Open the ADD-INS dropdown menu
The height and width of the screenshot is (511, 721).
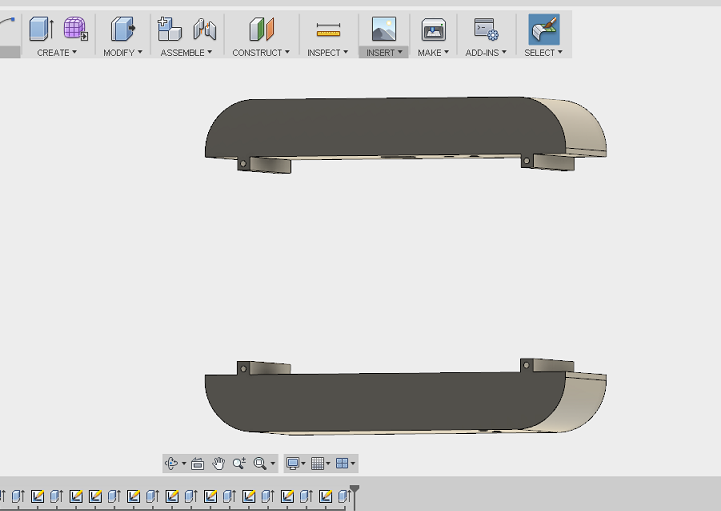click(486, 52)
